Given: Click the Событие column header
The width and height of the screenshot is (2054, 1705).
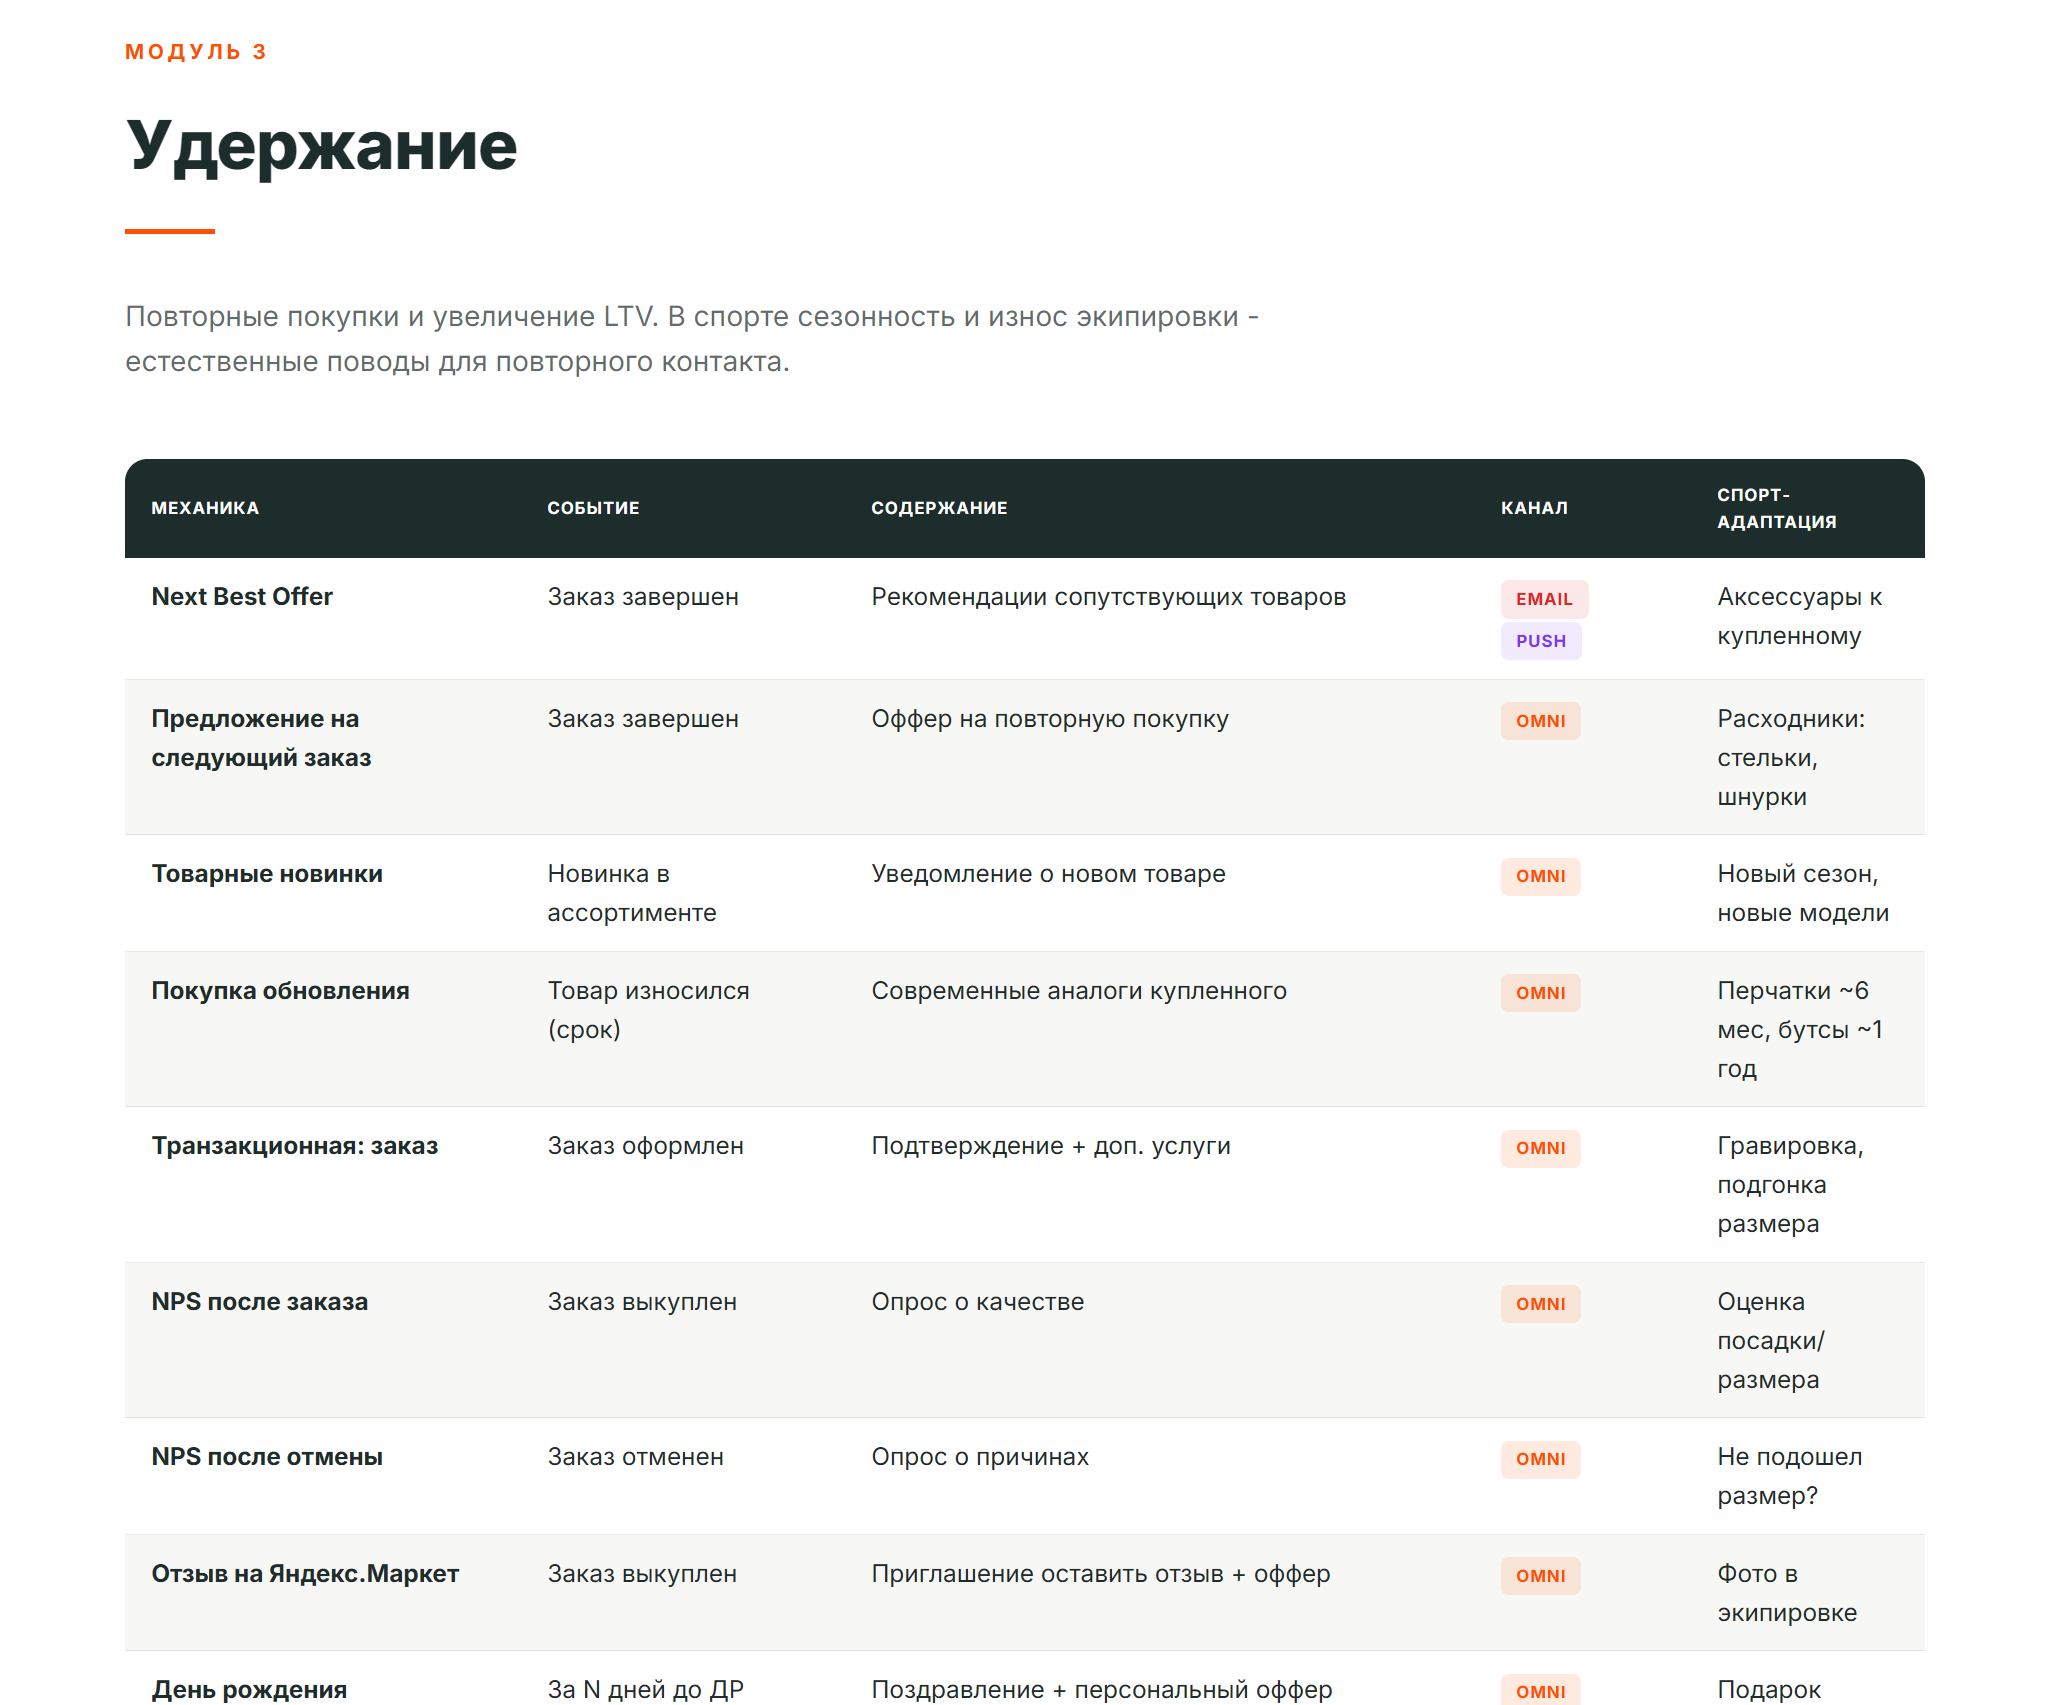Looking at the screenshot, I should coord(593,508).
